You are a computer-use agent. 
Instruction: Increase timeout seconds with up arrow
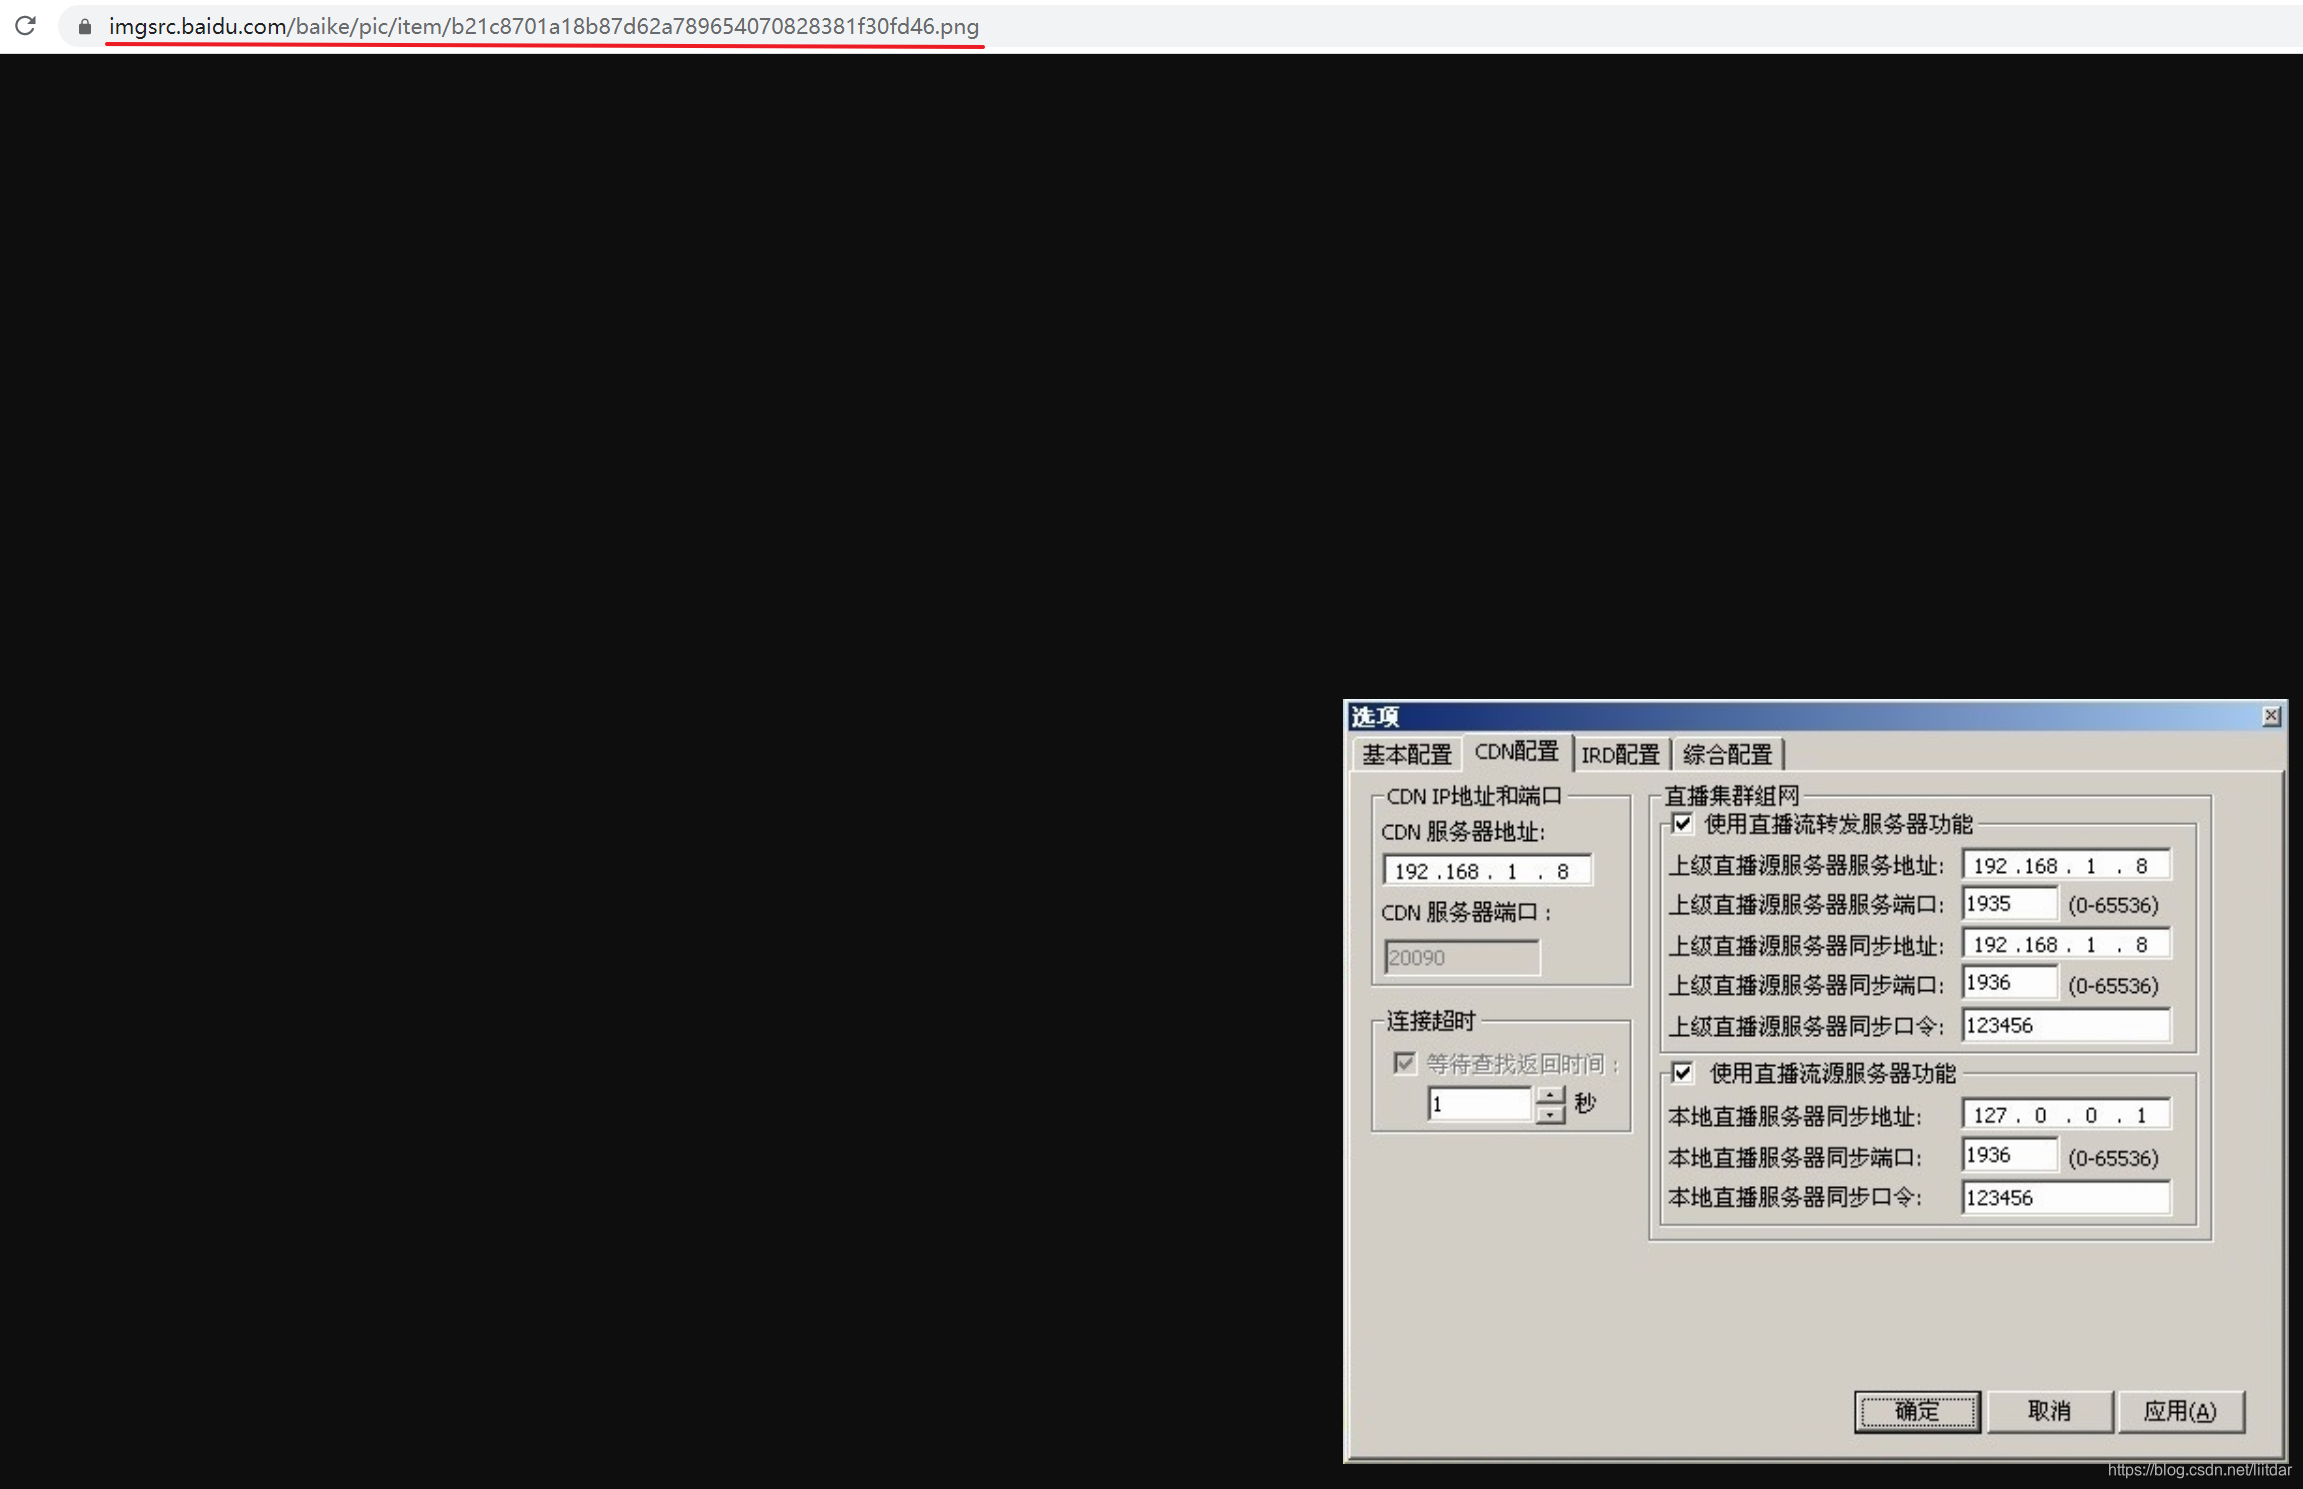pyautogui.click(x=1549, y=1095)
